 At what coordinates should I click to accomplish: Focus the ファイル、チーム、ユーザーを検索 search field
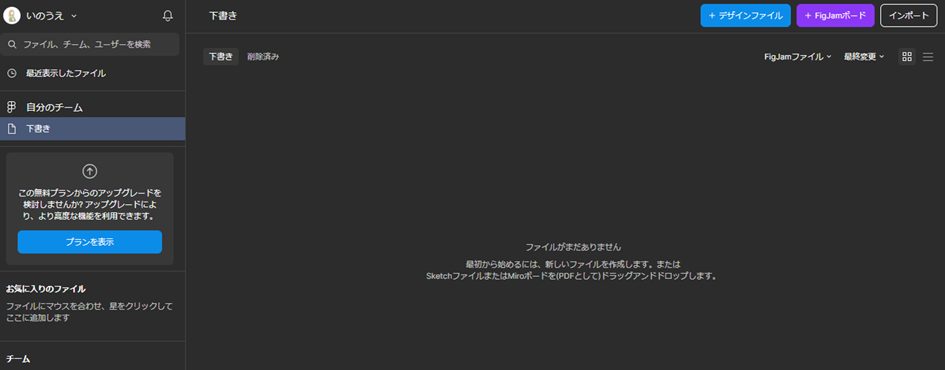[x=90, y=45]
